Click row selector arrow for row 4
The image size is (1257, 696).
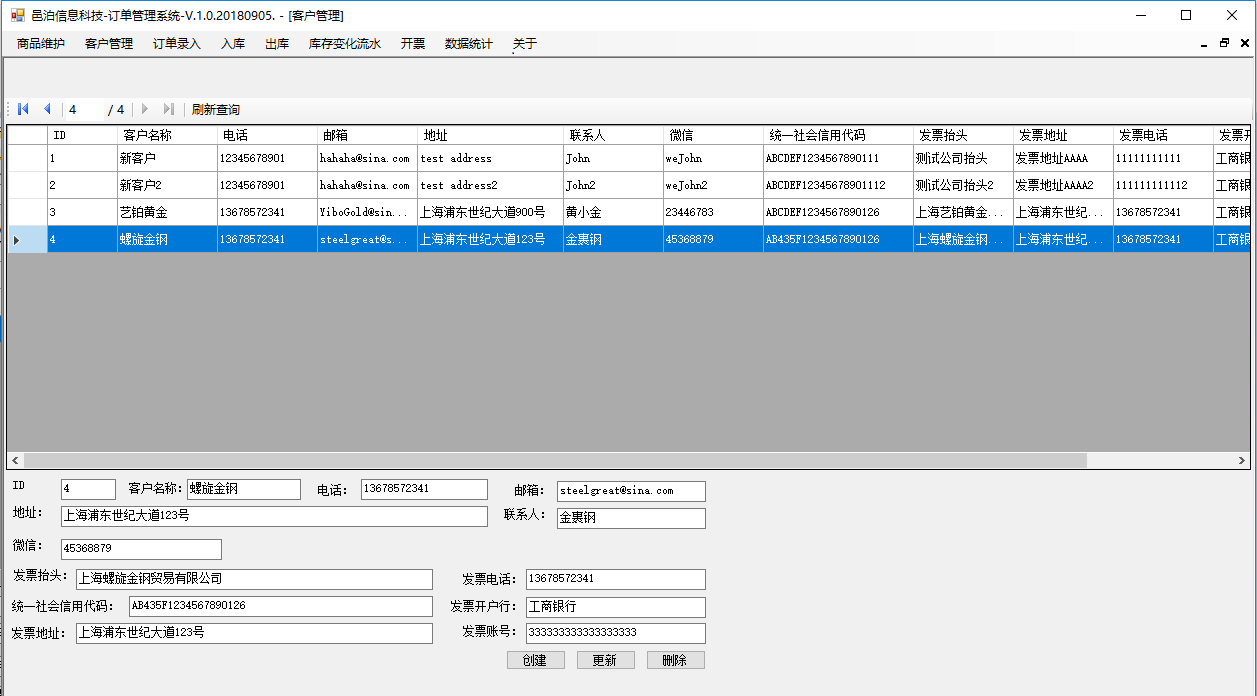point(27,240)
